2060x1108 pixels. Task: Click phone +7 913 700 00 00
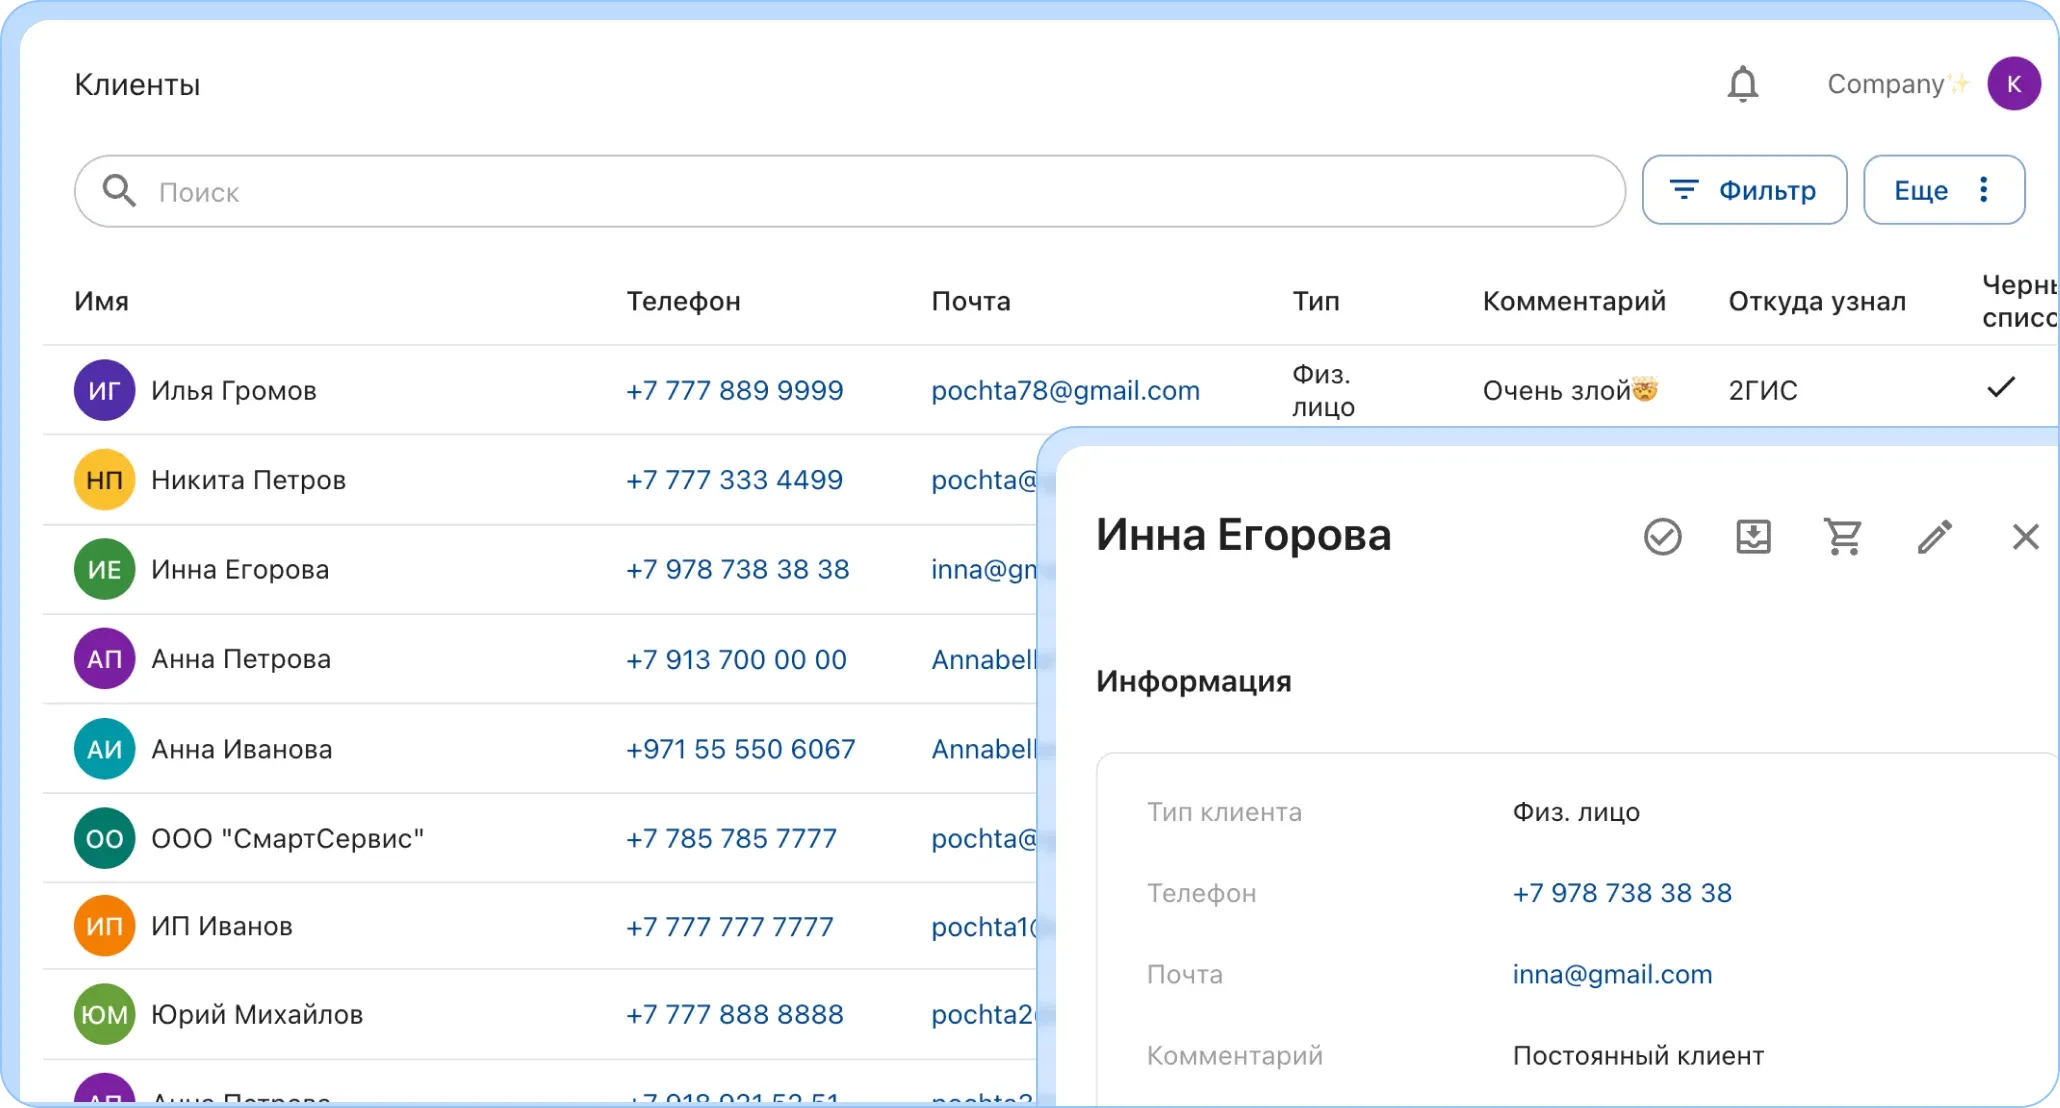pos(736,659)
